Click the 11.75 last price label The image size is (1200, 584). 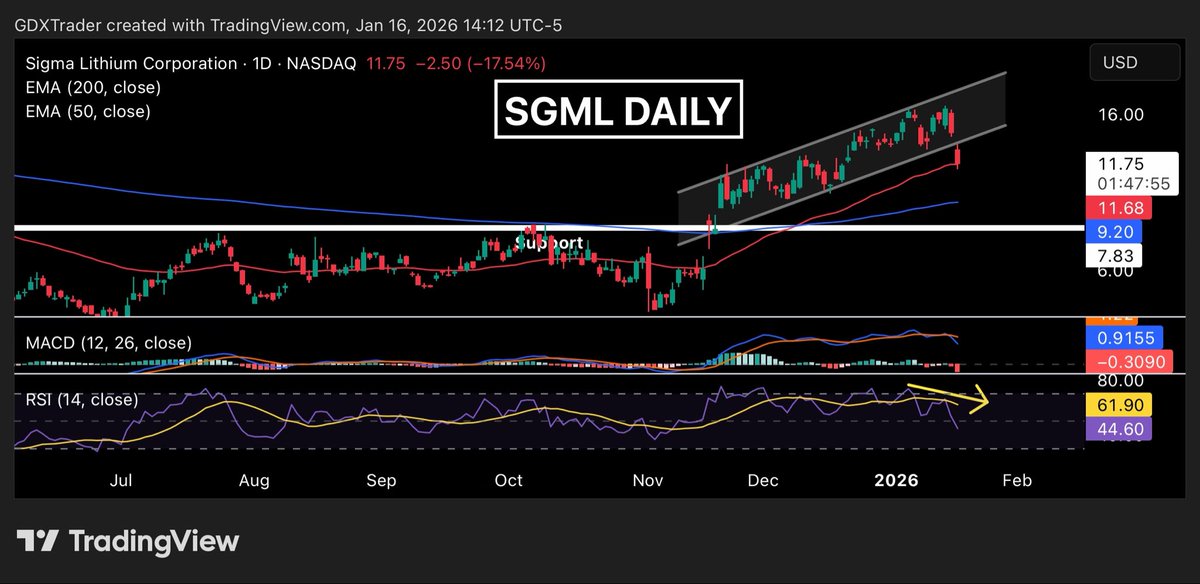(1121, 164)
